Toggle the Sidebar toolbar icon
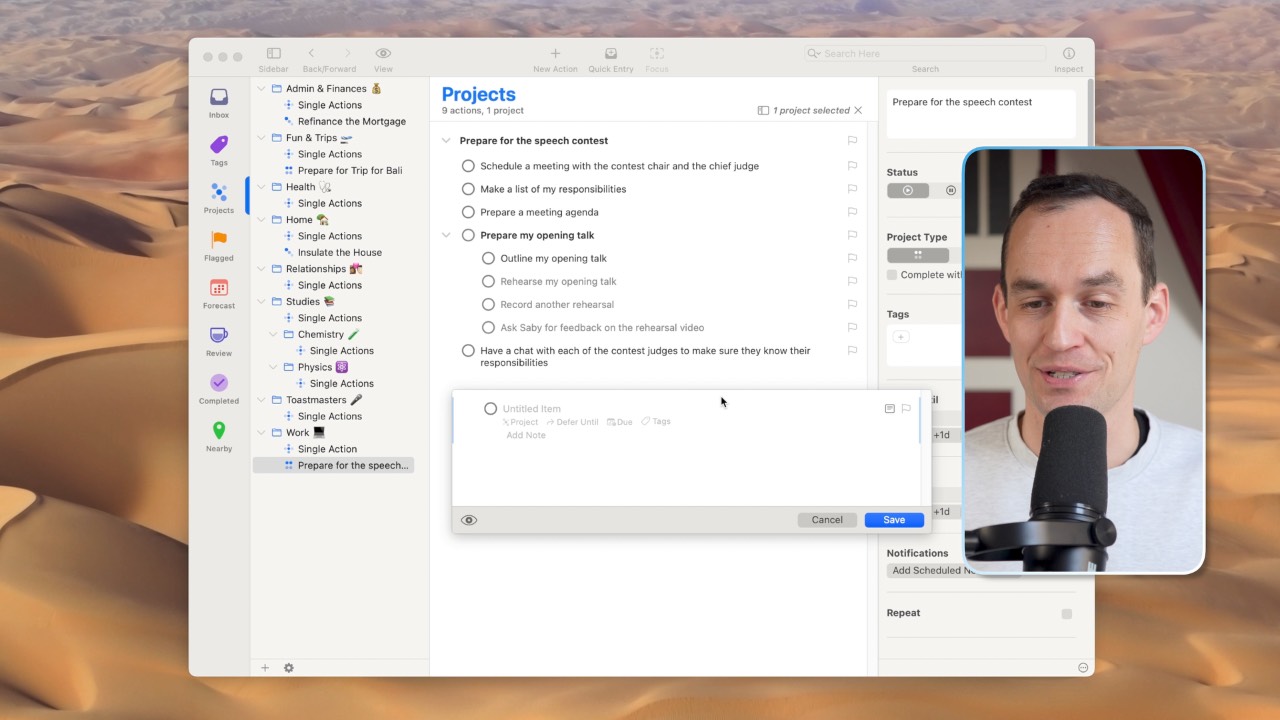This screenshot has height=720, width=1280. coord(273,53)
